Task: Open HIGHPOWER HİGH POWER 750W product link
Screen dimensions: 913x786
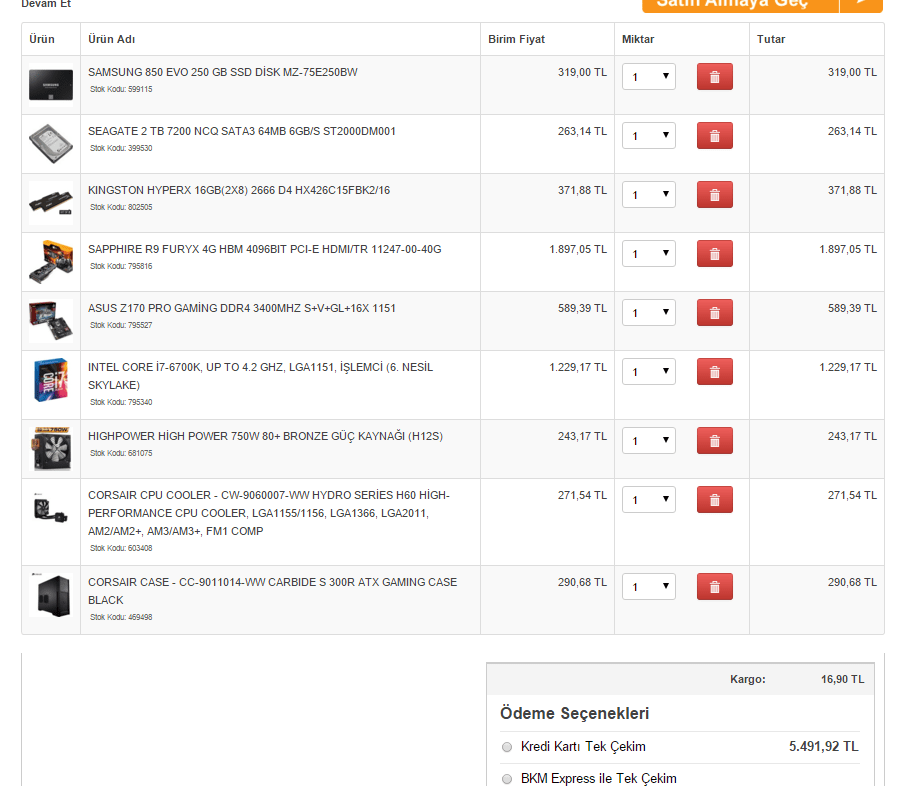Action: [266, 436]
